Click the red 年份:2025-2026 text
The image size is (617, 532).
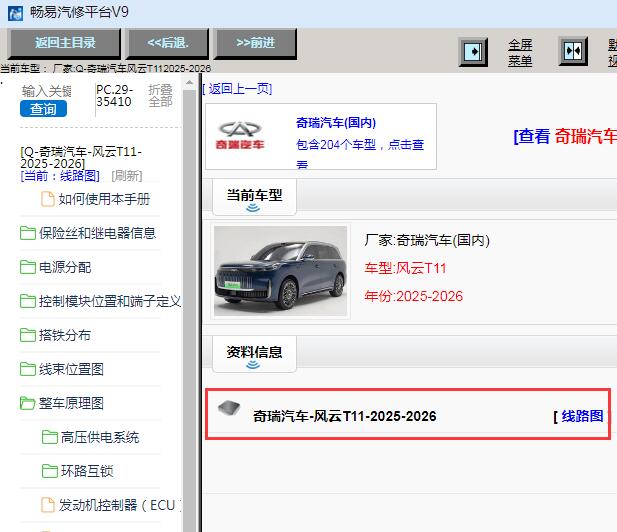(414, 296)
